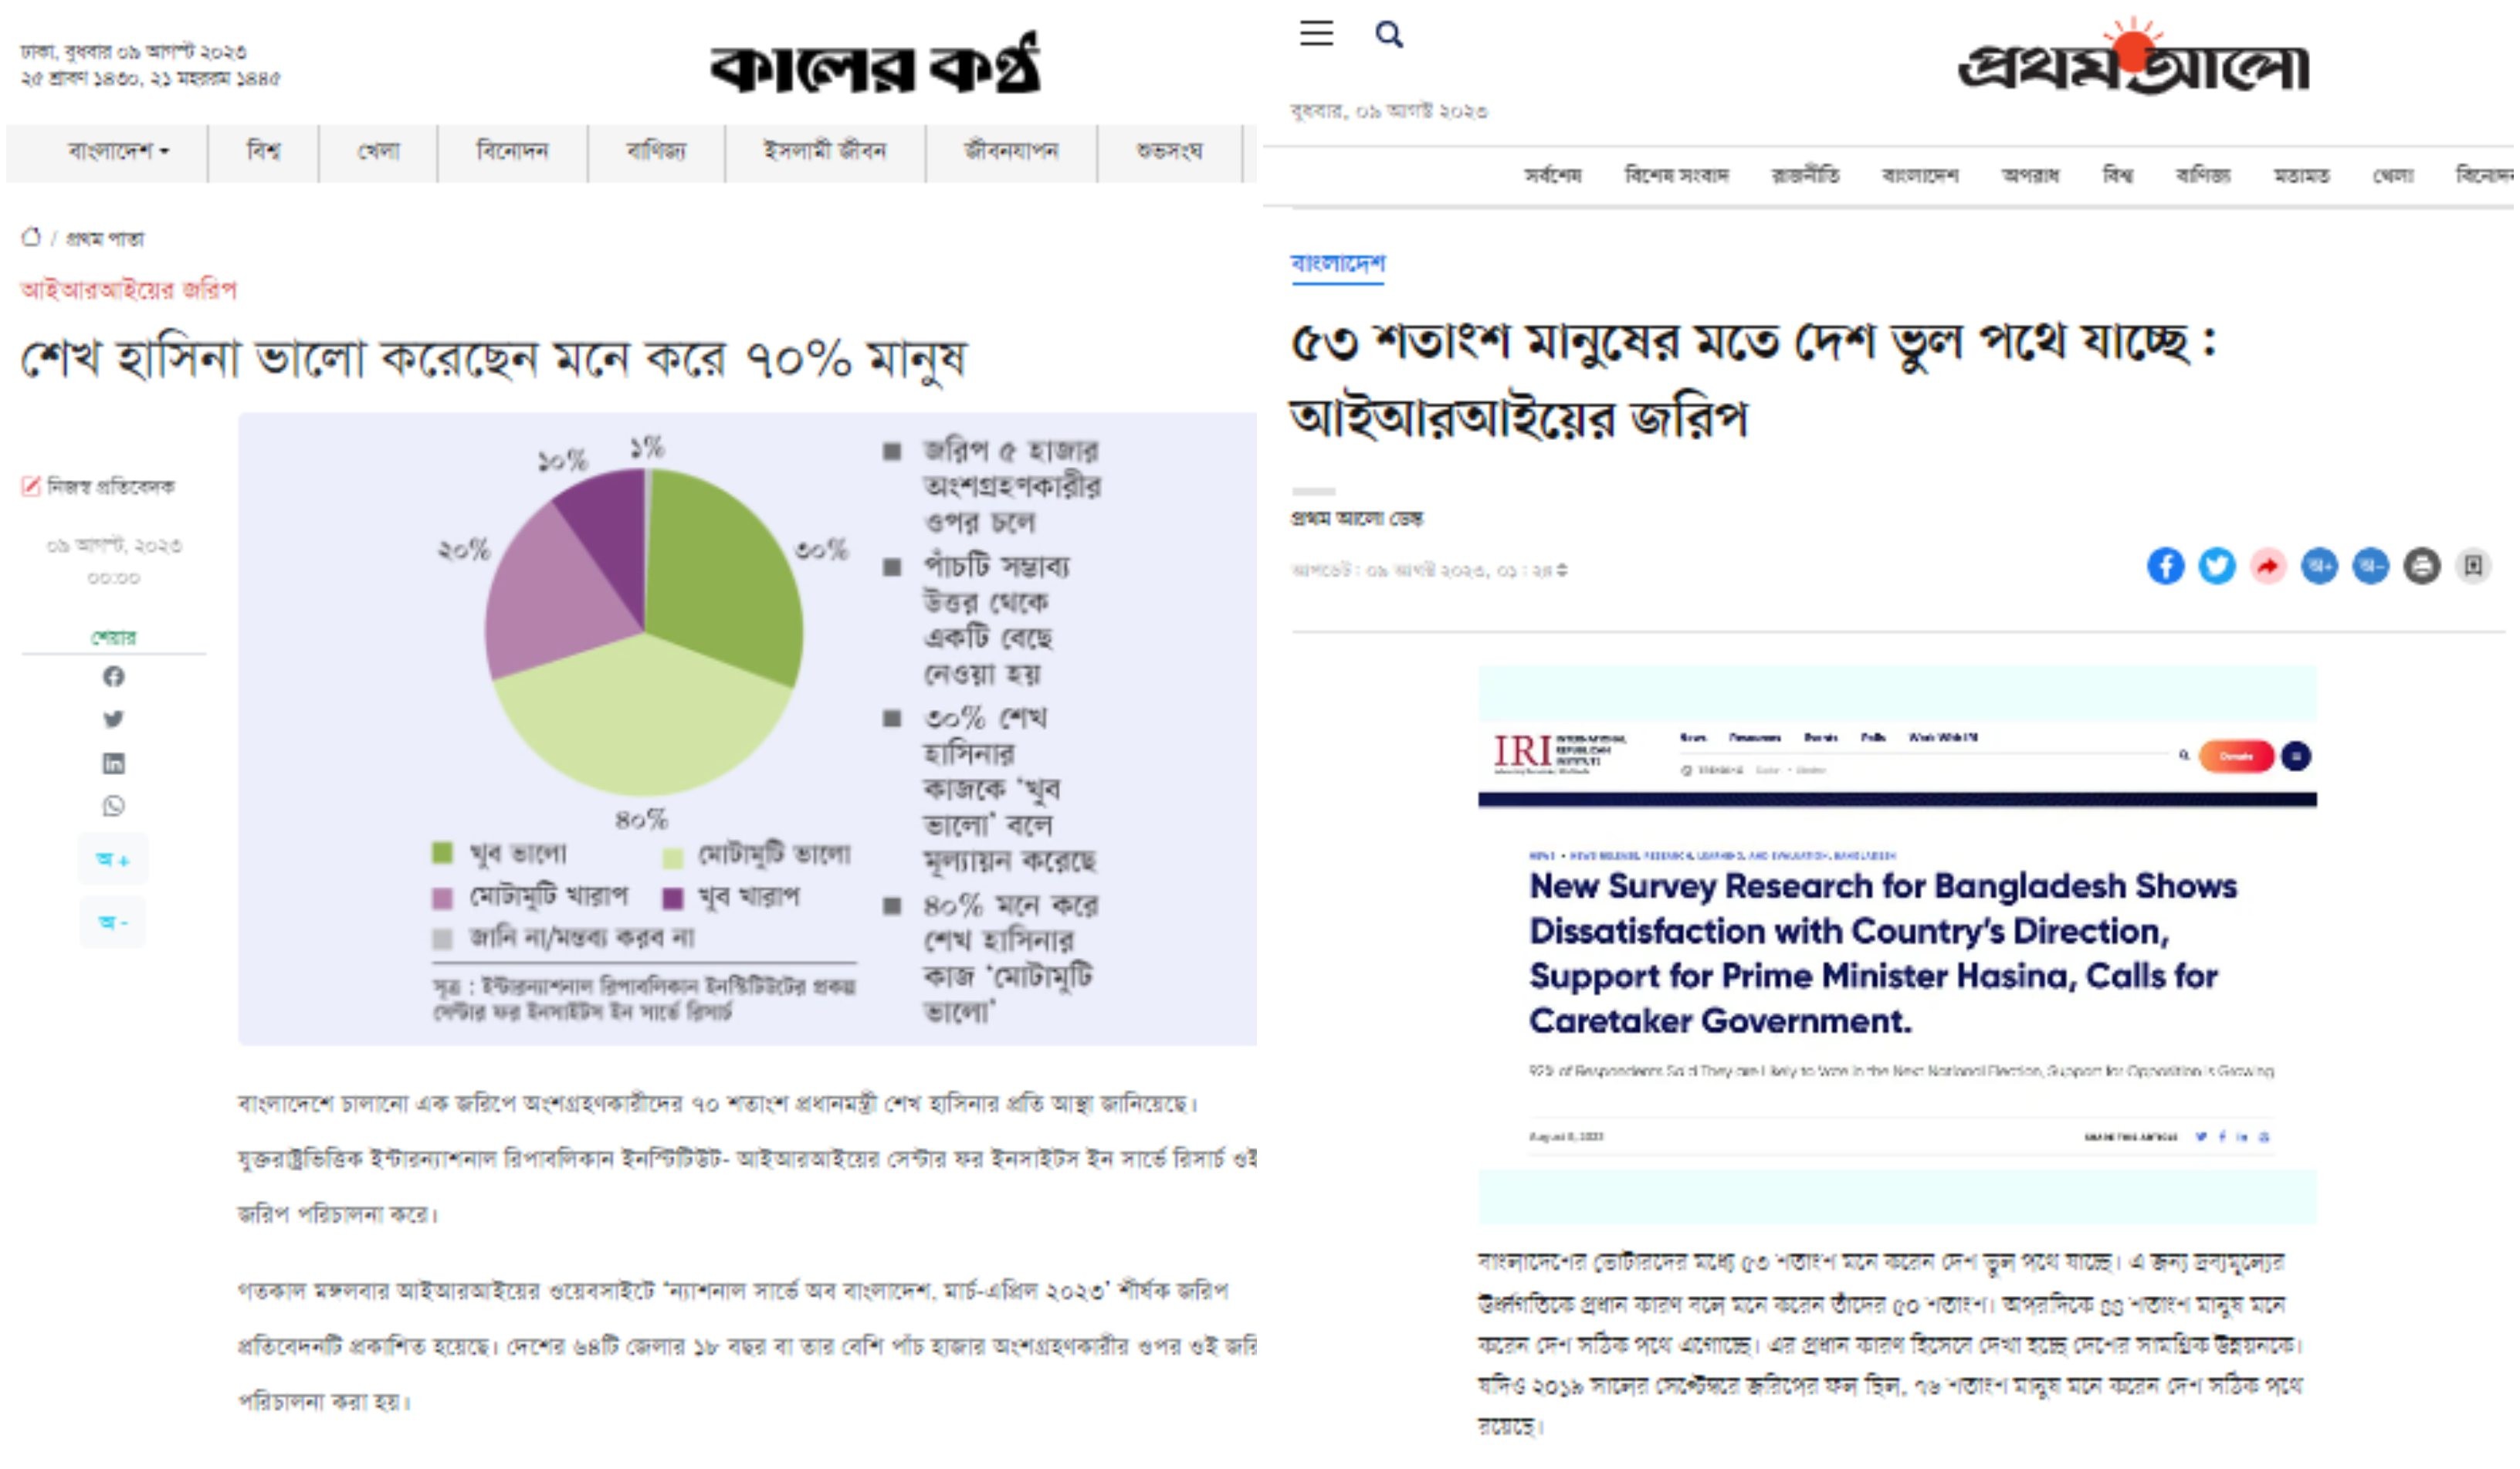Click search magnifier icon on Prothom Alo
This screenshot has width=2520, height=1469.
[1388, 34]
